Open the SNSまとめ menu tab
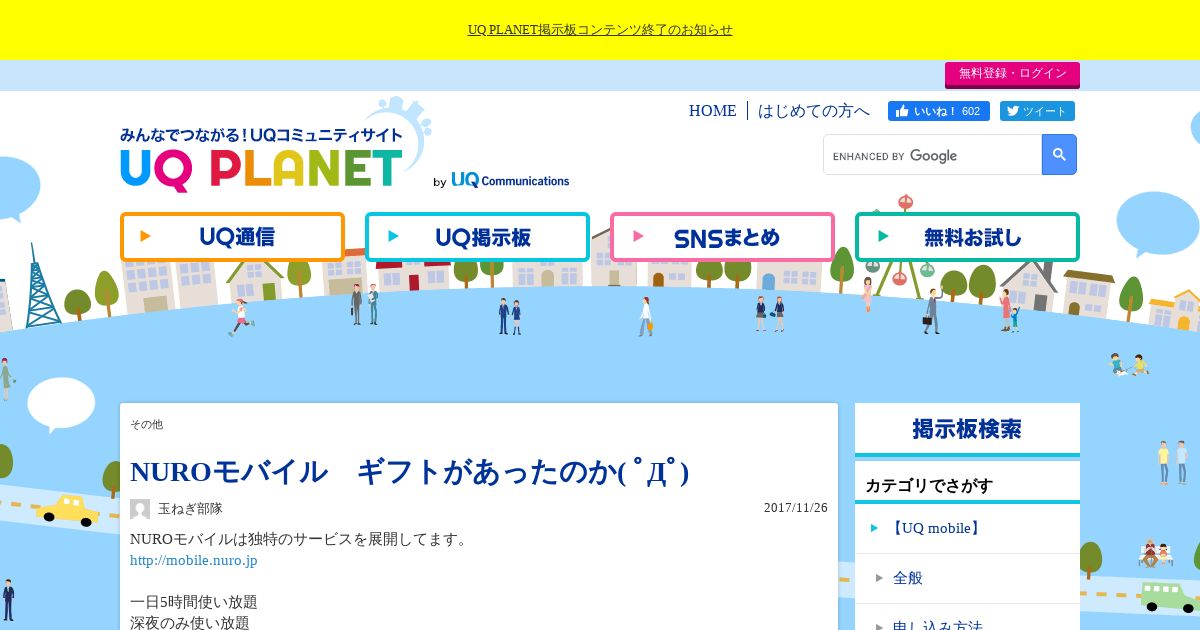Viewport: 1200px width, 630px height. coord(722,237)
